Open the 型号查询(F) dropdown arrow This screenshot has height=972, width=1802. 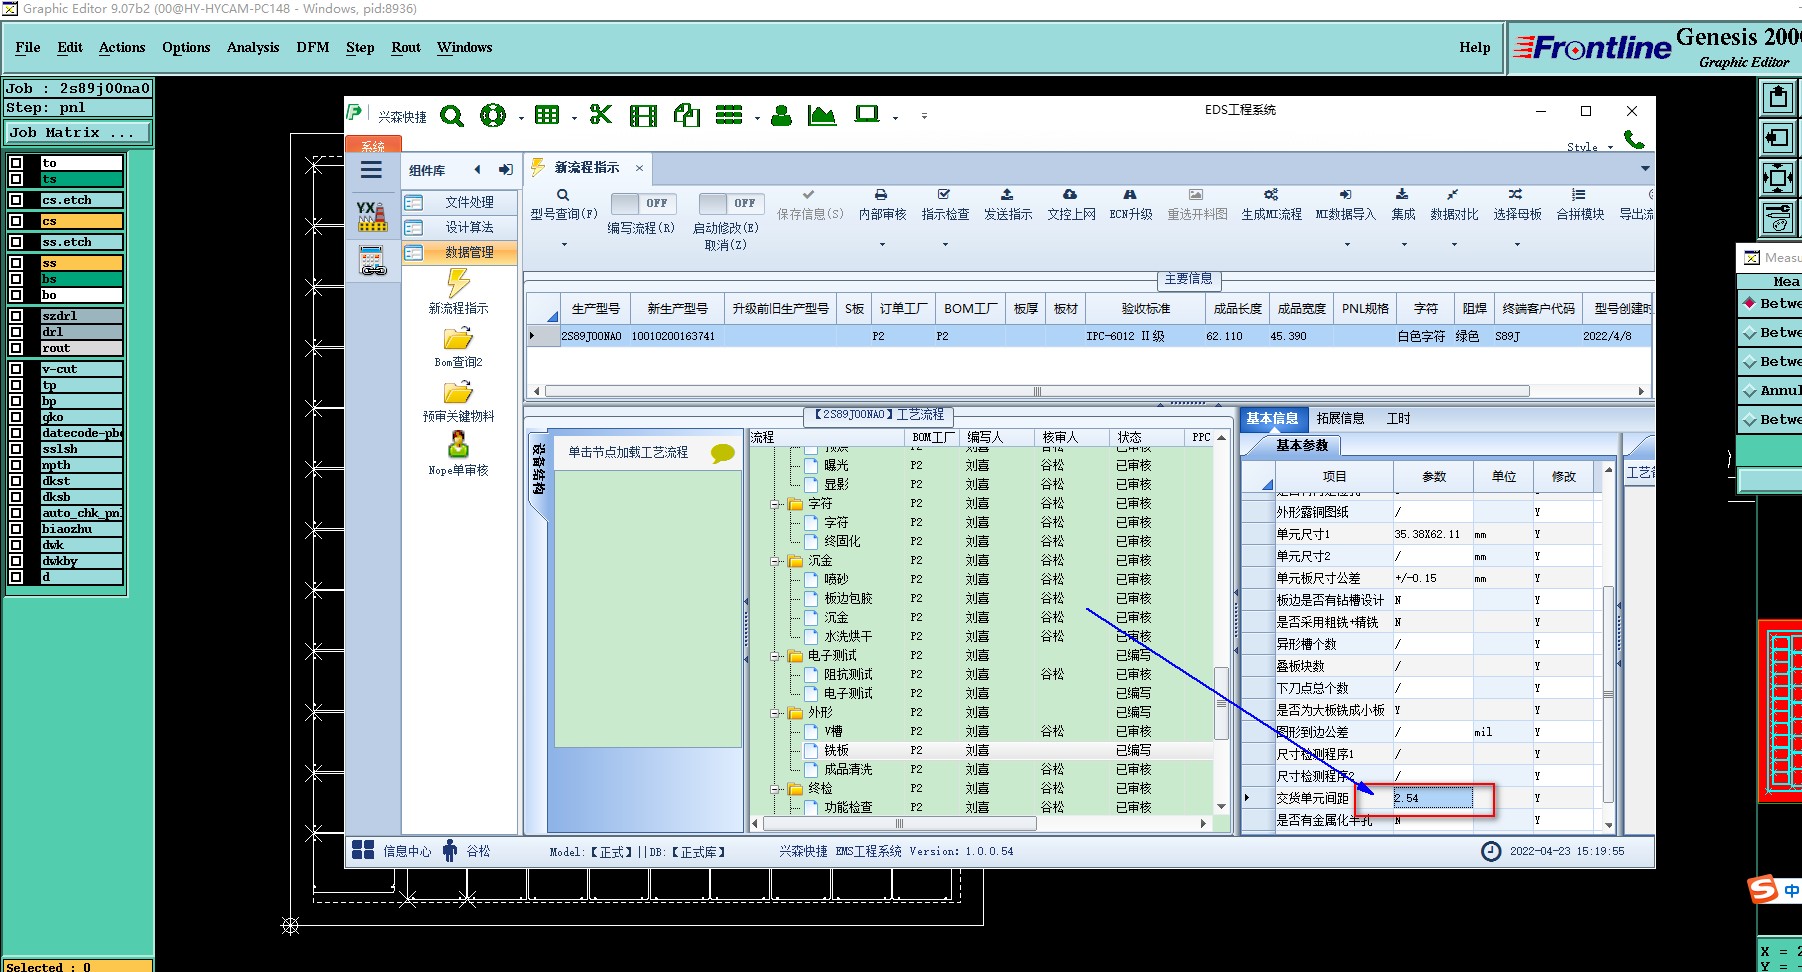coord(564,244)
